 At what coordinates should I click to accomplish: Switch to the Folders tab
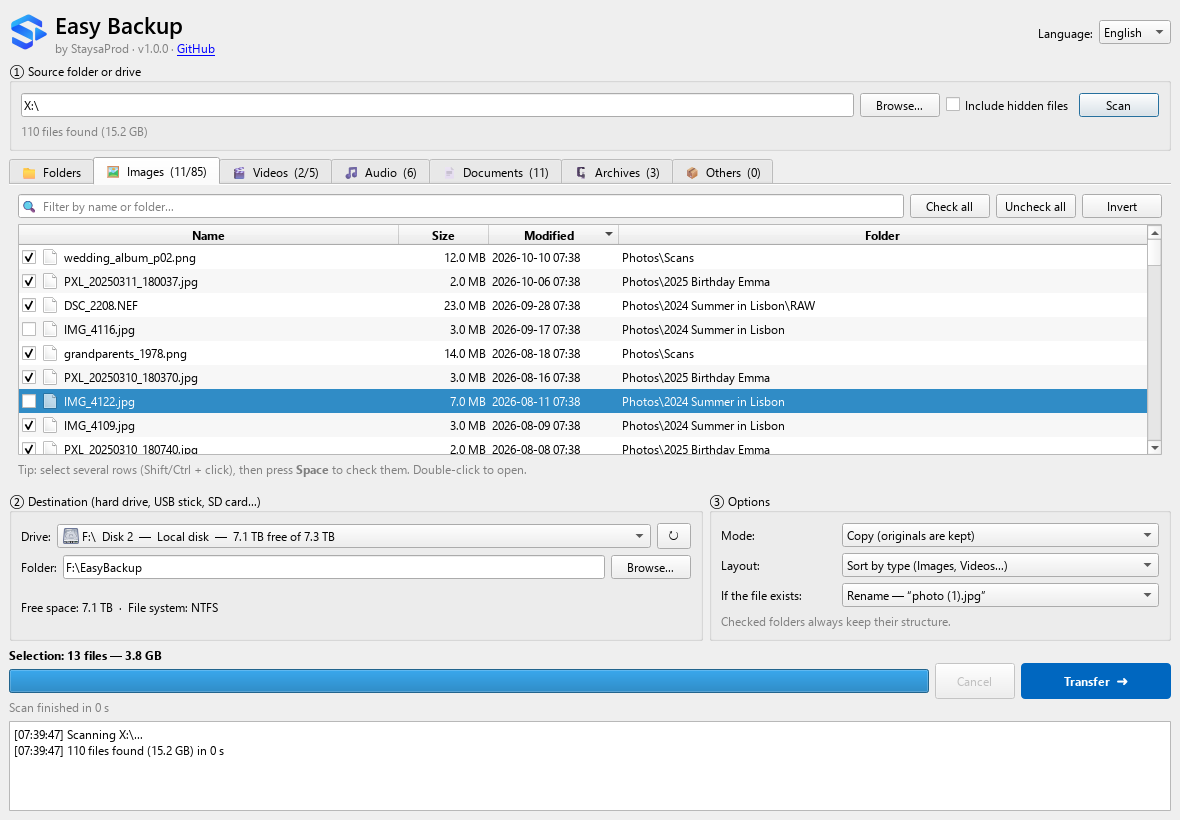51,173
